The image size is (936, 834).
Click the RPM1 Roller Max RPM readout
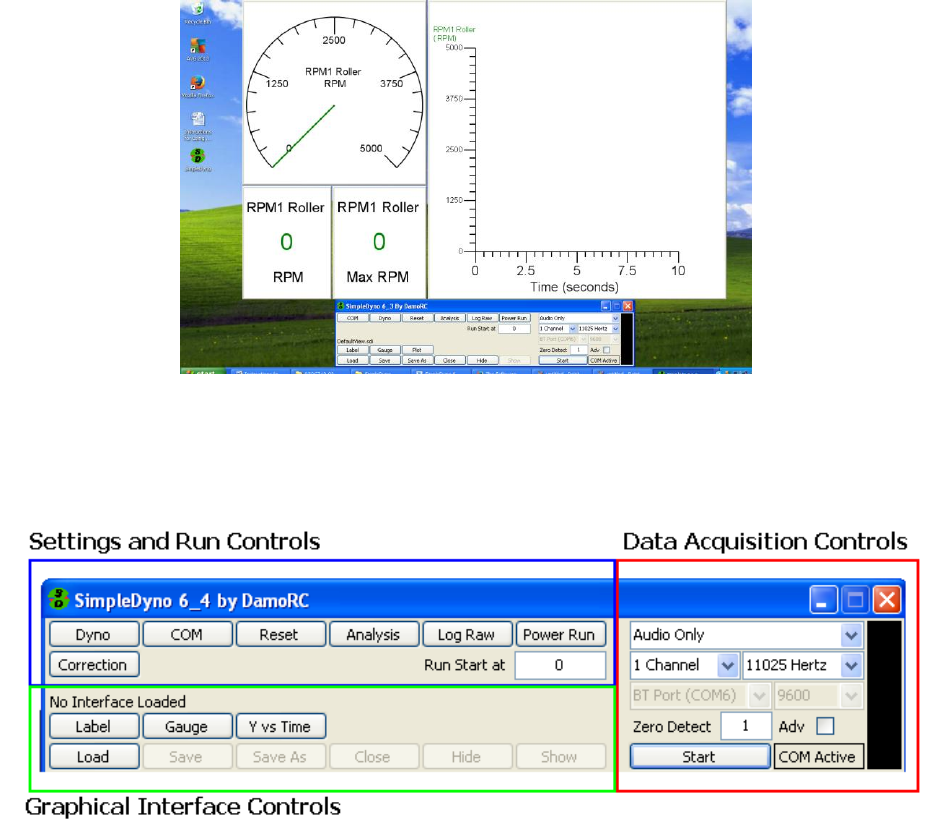(378, 242)
